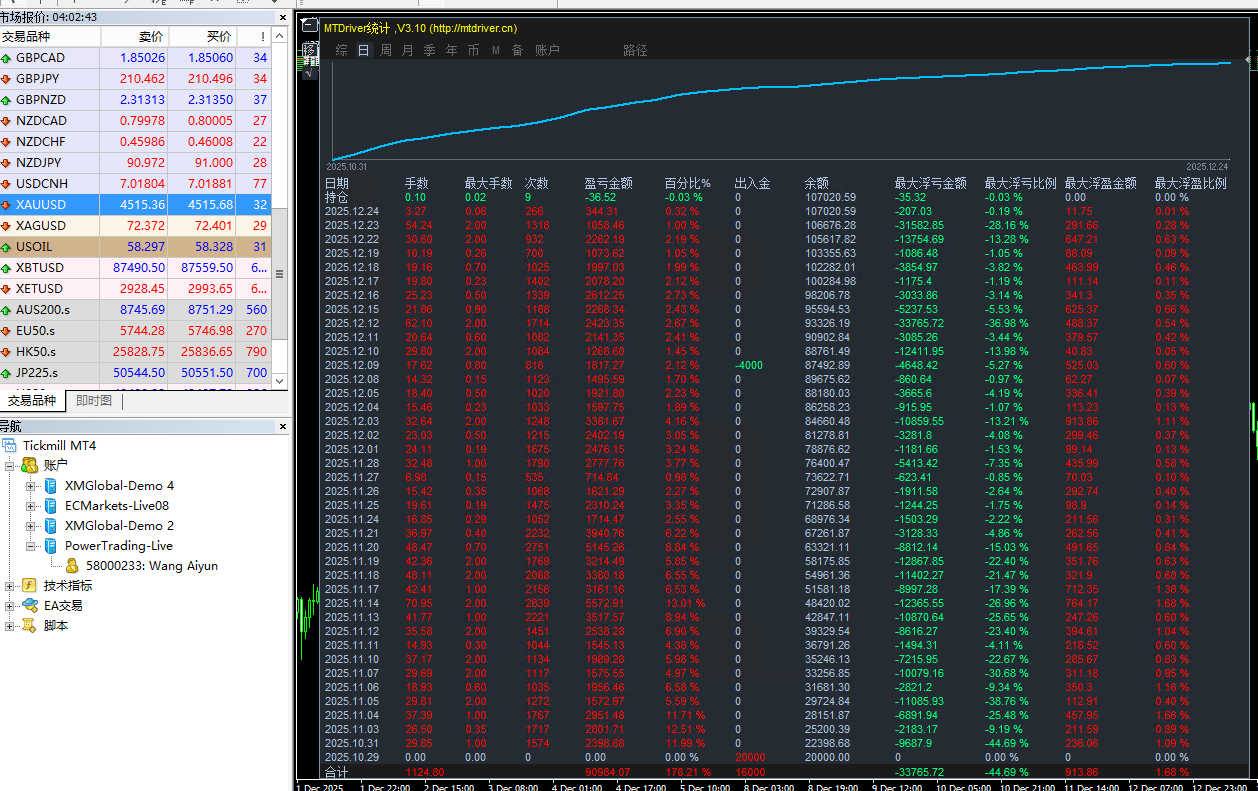
Task: Close the 导航 Navigator panel
Action: (x=283, y=427)
